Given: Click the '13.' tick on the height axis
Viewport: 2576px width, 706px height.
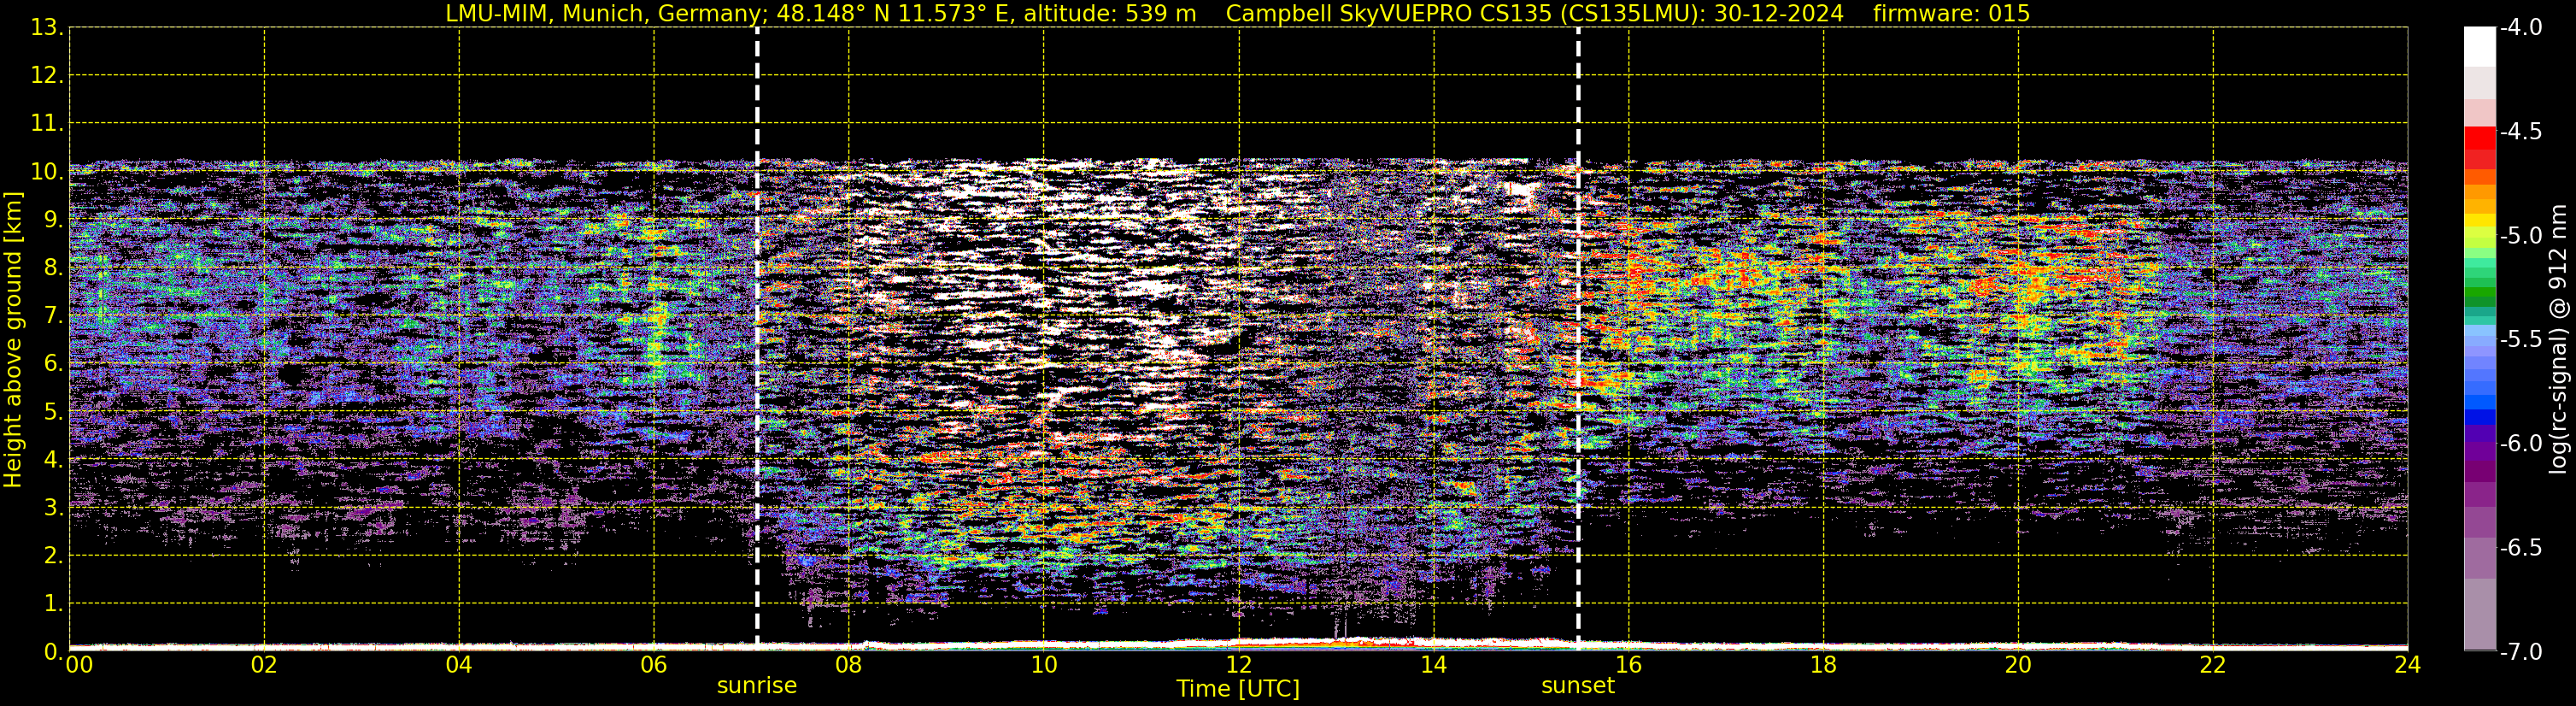Looking at the screenshot, I should coord(47,28).
